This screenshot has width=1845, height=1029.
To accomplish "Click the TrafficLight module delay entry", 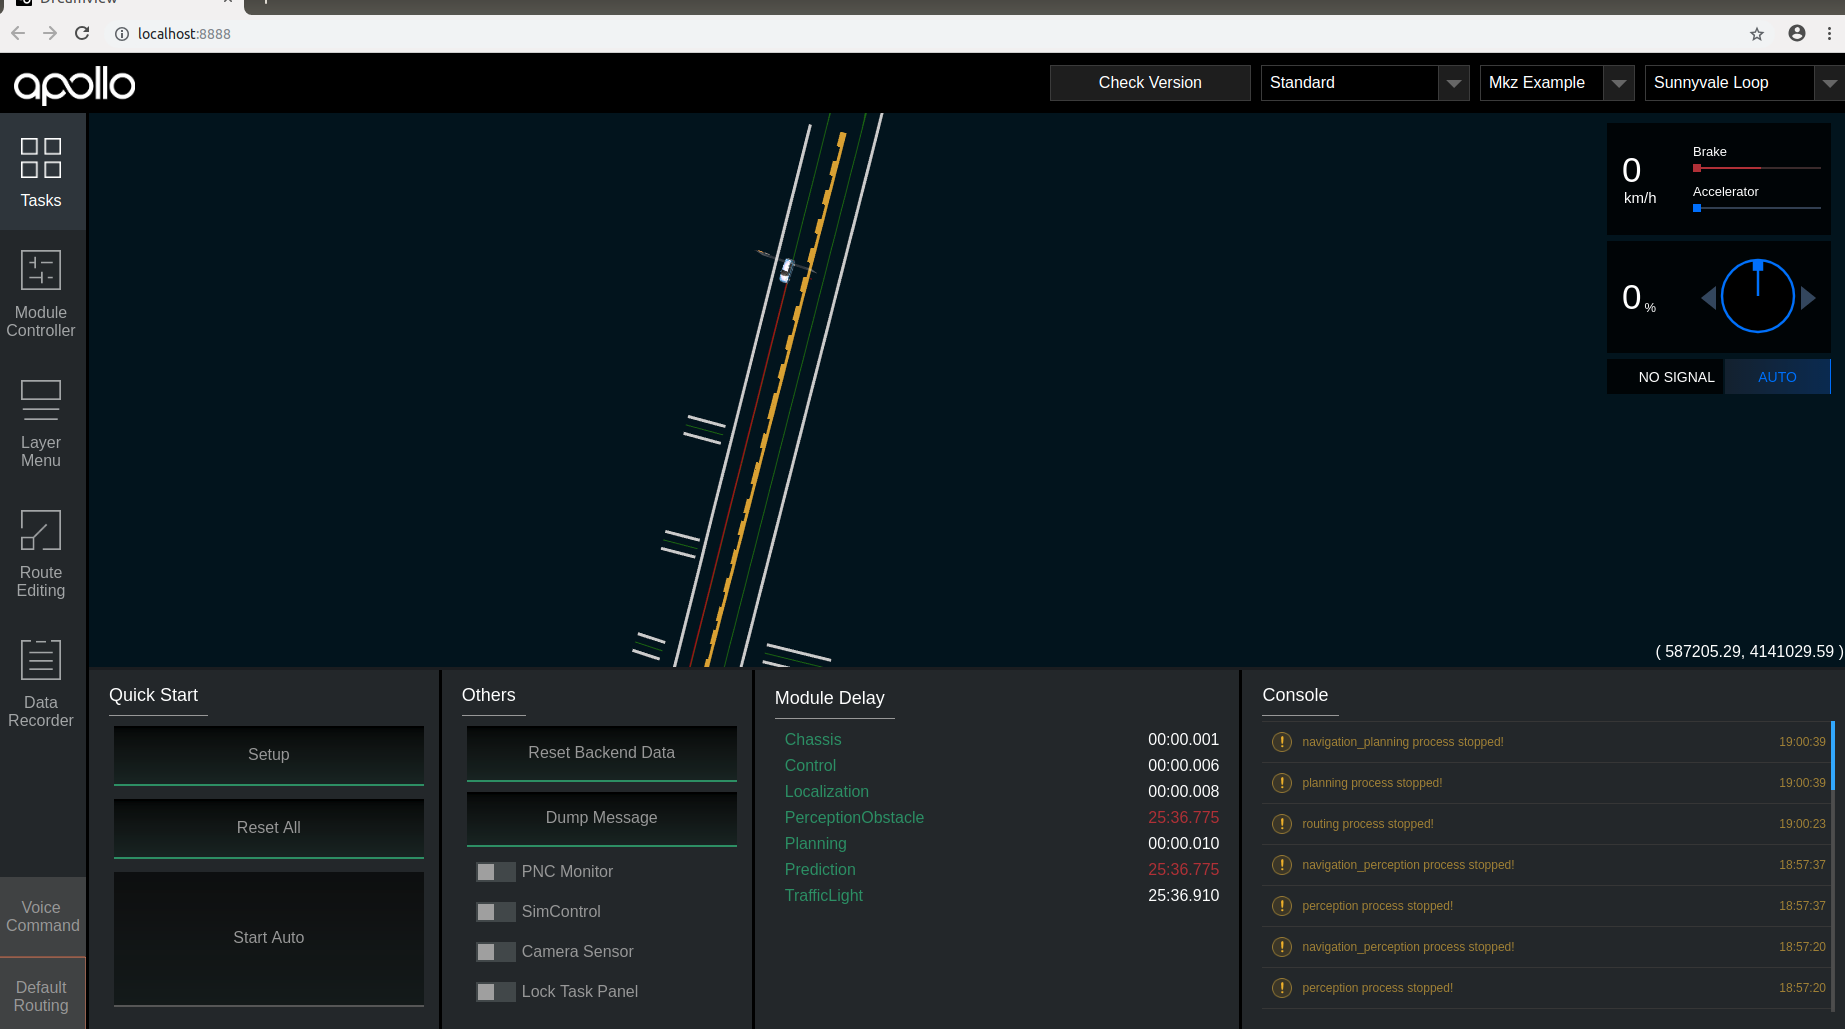I will (x=1002, y=896).
